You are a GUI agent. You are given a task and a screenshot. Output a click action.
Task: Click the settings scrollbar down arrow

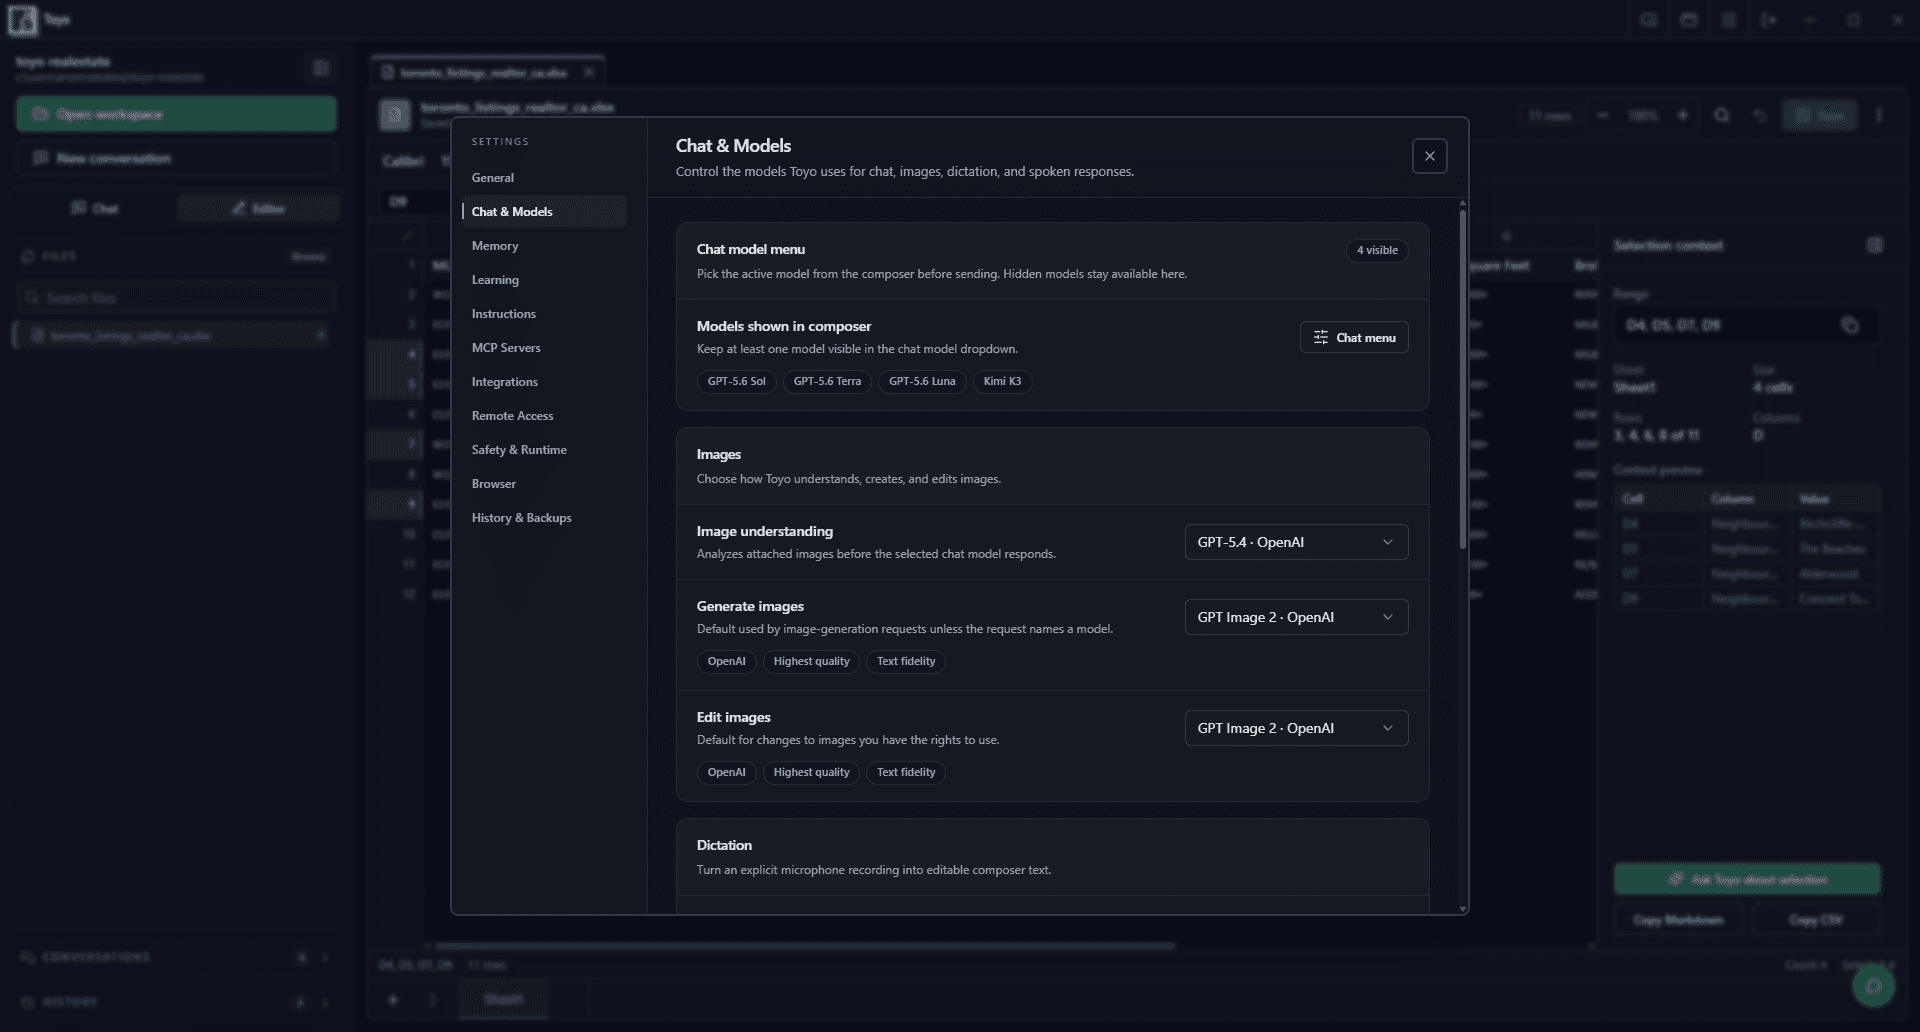pyautogui.click(x=1463, y=909)
